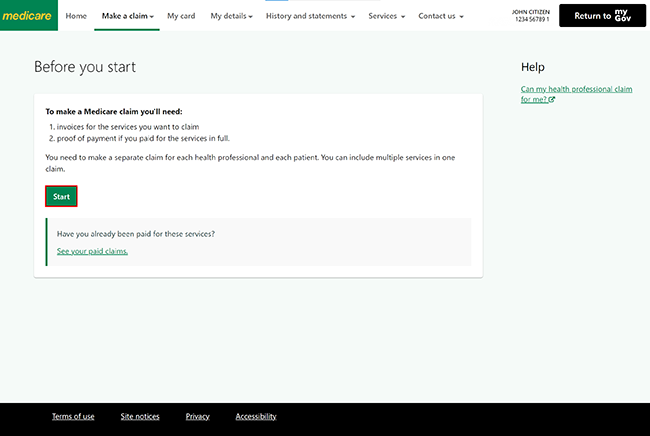Click the medicare logo
The height and width of the screenshot is (436, 650).
28,15
